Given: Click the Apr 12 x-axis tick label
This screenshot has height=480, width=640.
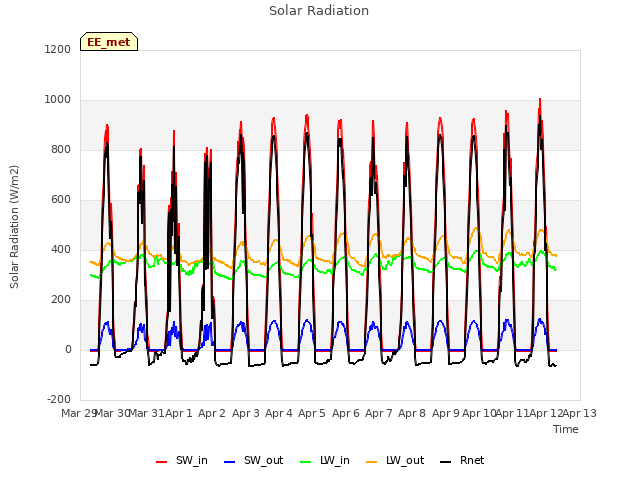Looking at the screenshot, I should pos(546,413).
